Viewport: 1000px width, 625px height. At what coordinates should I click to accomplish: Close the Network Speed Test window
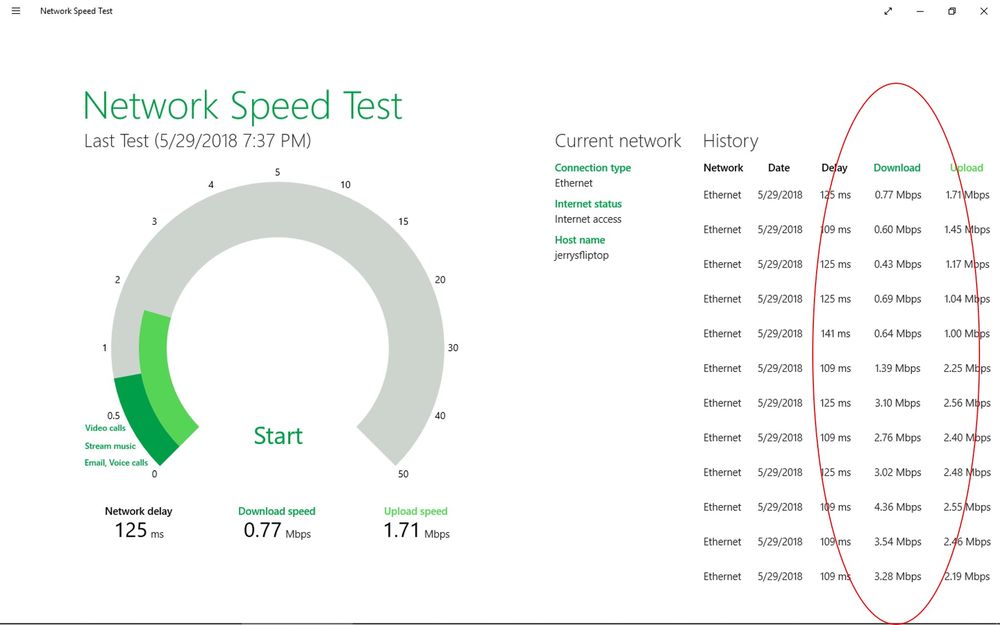click(983, 11)
